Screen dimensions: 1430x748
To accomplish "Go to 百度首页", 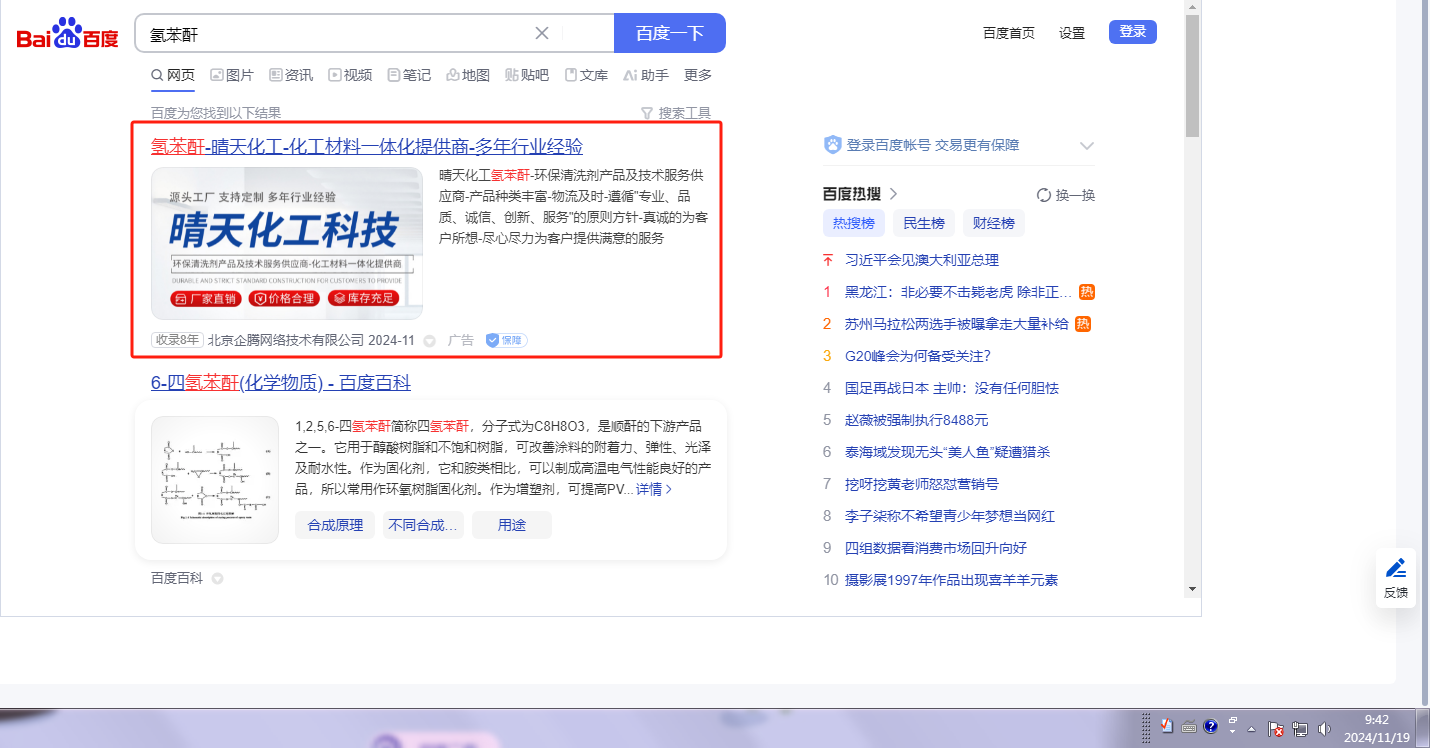I will pos(1009,33).
